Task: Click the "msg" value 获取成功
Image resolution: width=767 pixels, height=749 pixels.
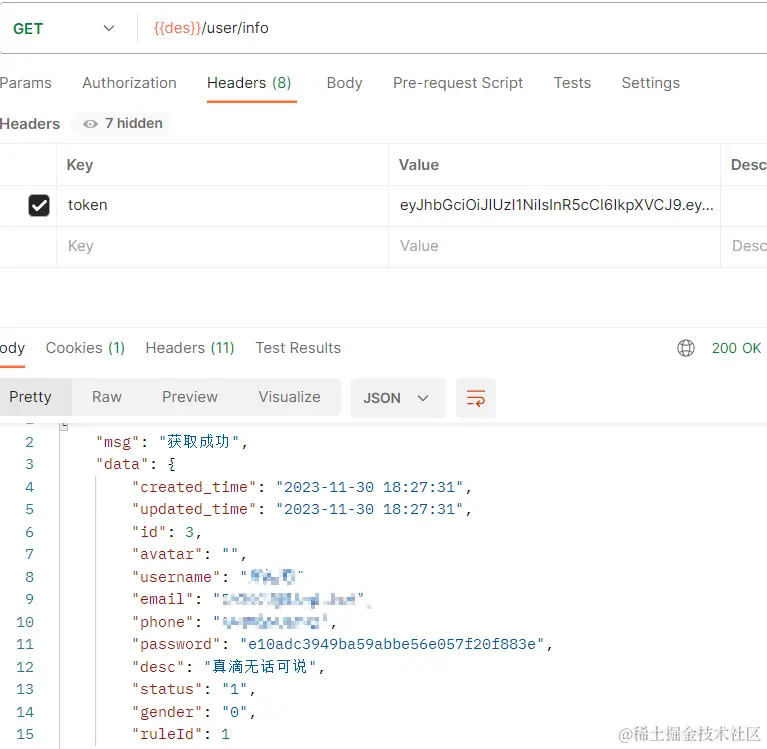Action: [x=199, y=442]
